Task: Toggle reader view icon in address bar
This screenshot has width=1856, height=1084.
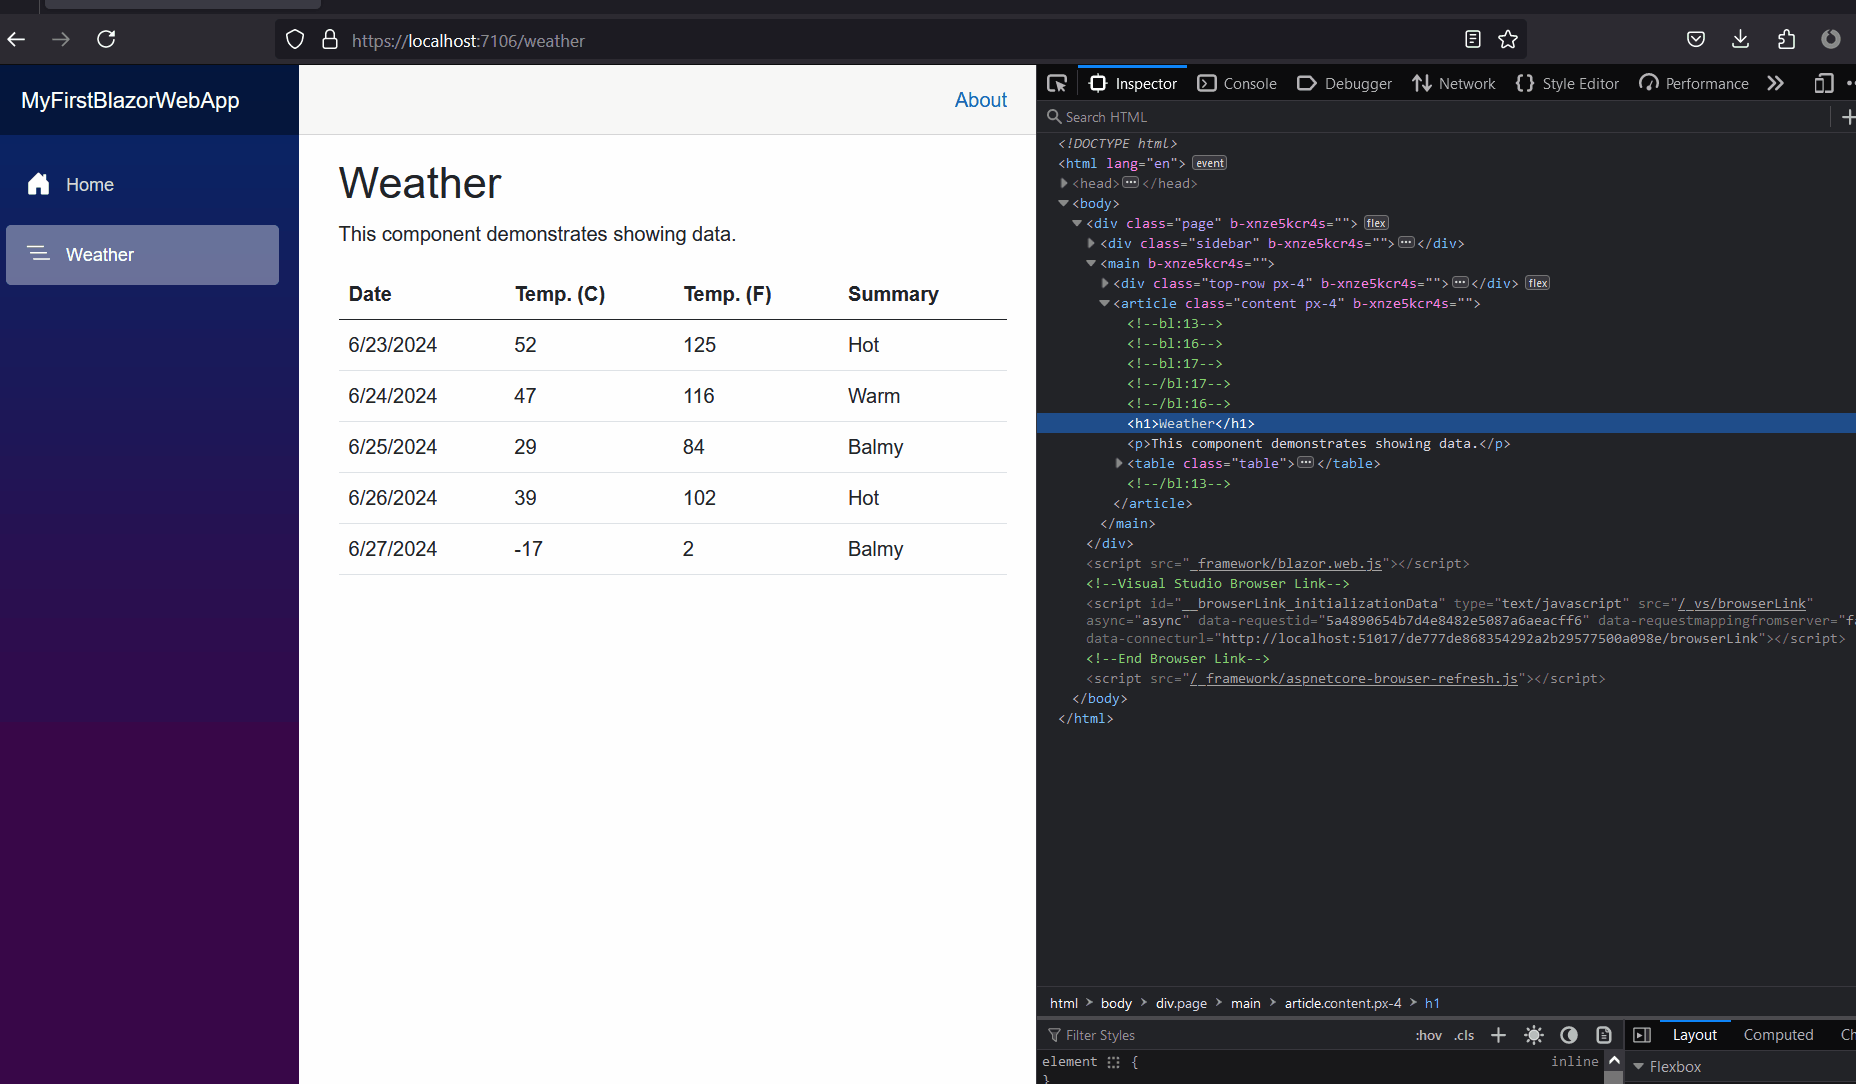Action: pos(1472,40)
